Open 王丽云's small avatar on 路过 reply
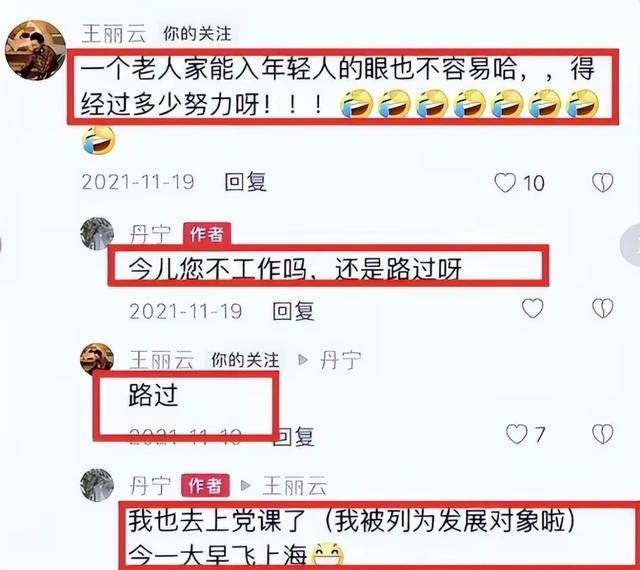This screenshot has width=640, height=570. (97, 359)
